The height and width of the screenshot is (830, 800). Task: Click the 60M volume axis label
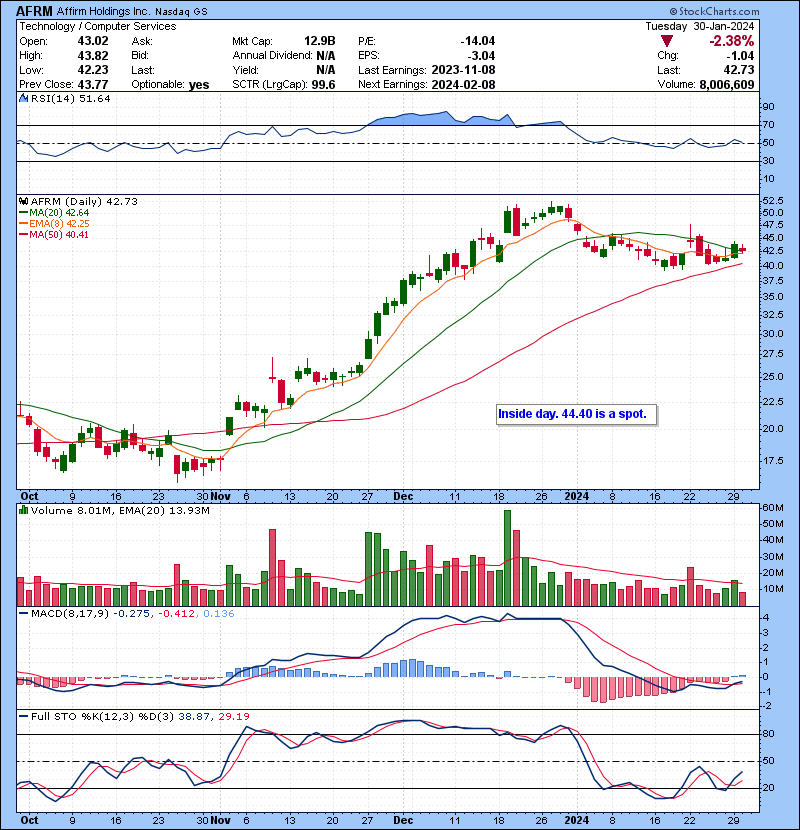point(772,508)
